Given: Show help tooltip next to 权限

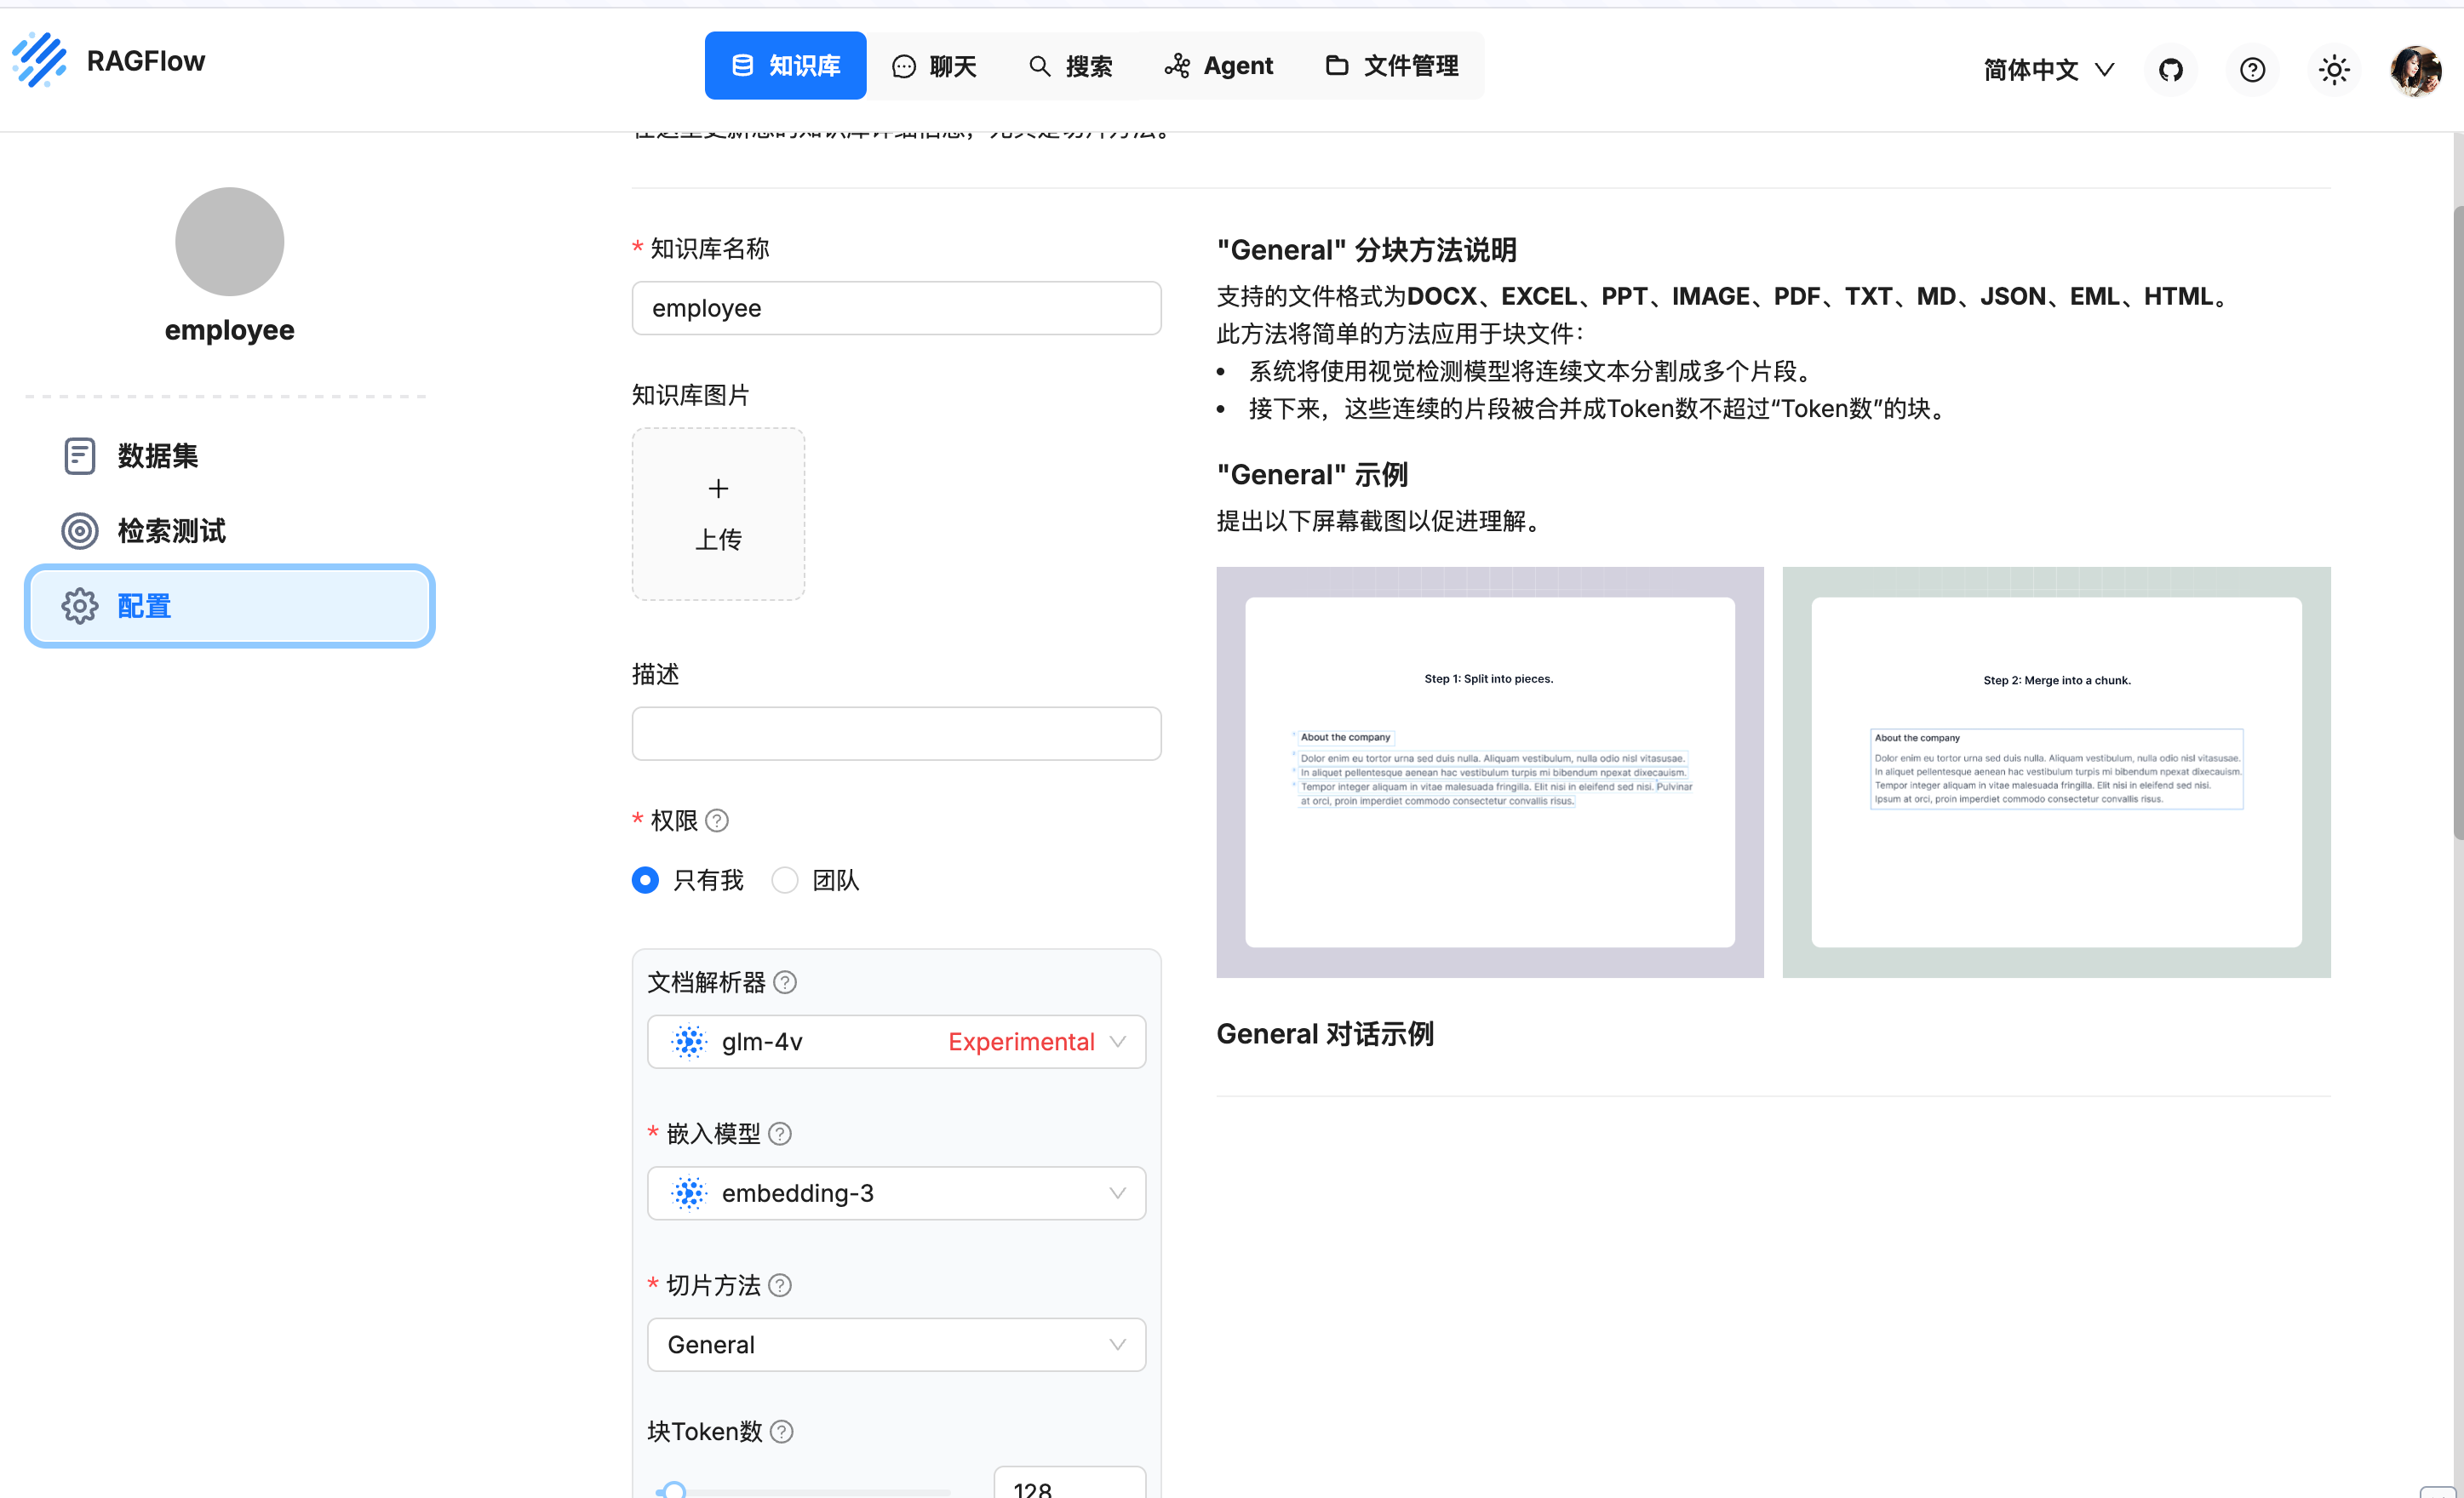Looking at the screenshot, I should (x=717, y=821).
